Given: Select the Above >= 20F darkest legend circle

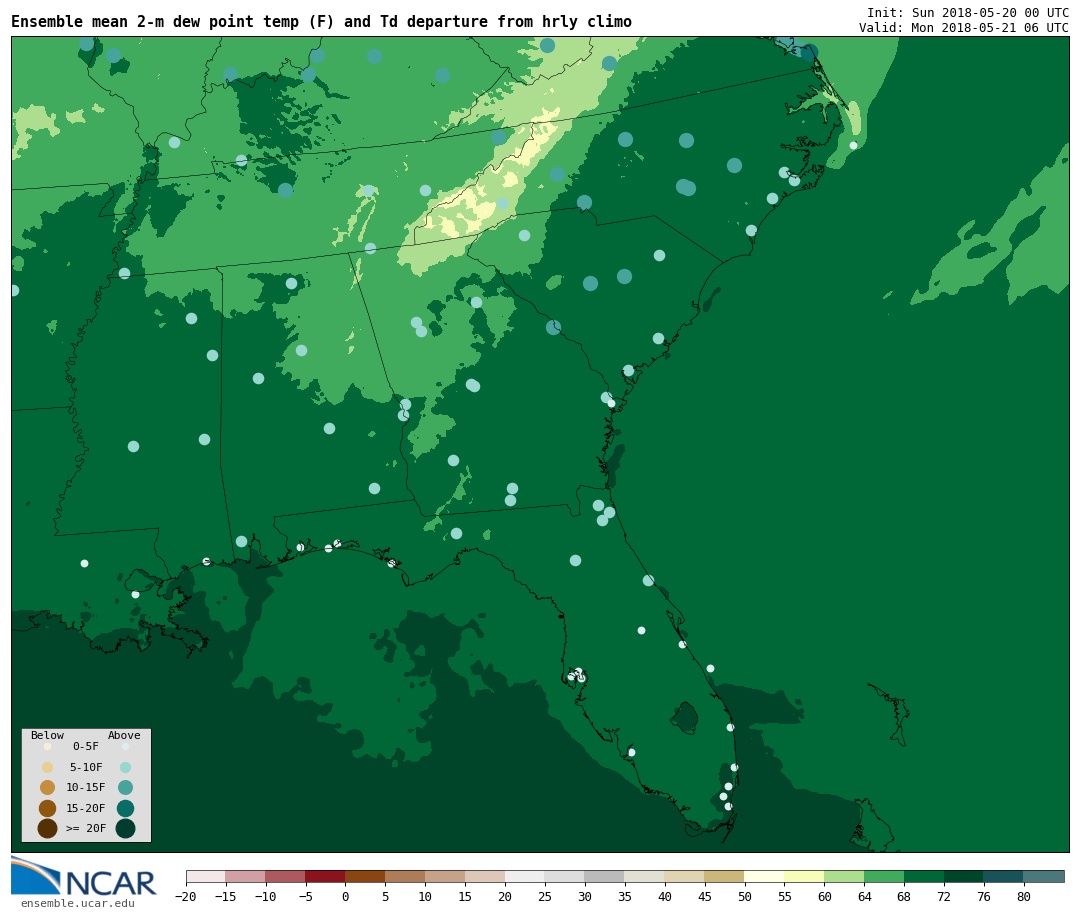Looking at the screenshot, I should coord(125,828).
